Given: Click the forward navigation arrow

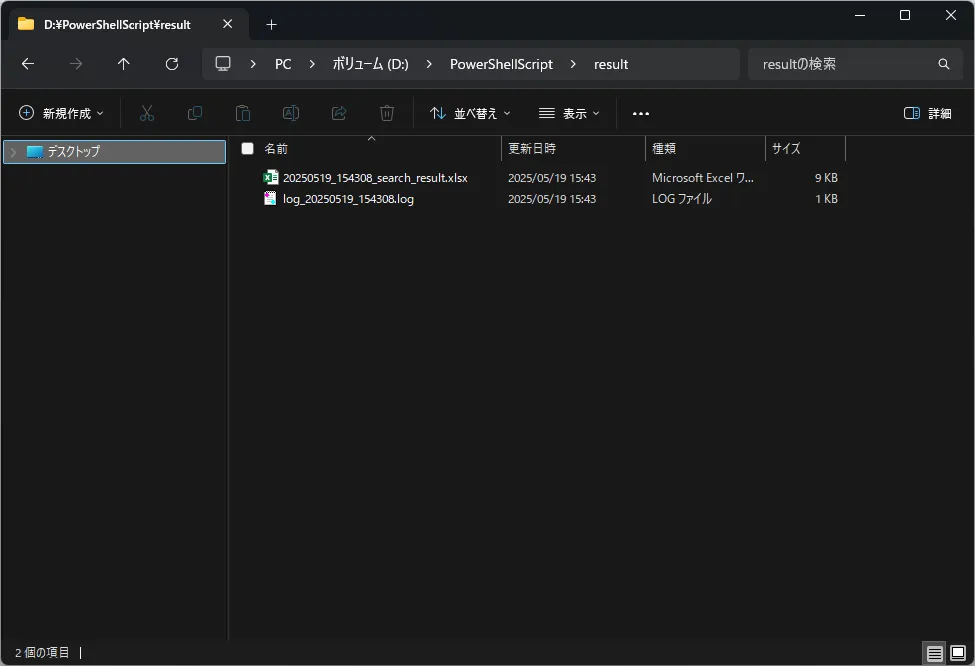Looking at the screenshot, I should click(76, 64).
